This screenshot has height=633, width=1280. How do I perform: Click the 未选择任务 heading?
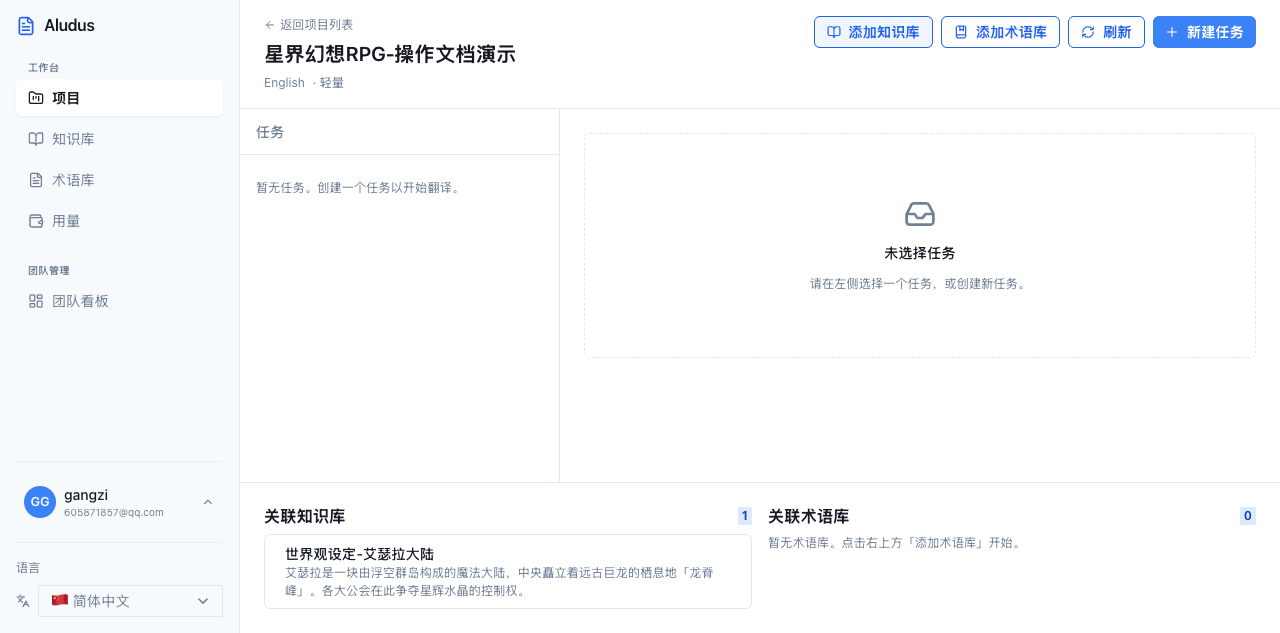pyautogui.click(x=920, y=253)
